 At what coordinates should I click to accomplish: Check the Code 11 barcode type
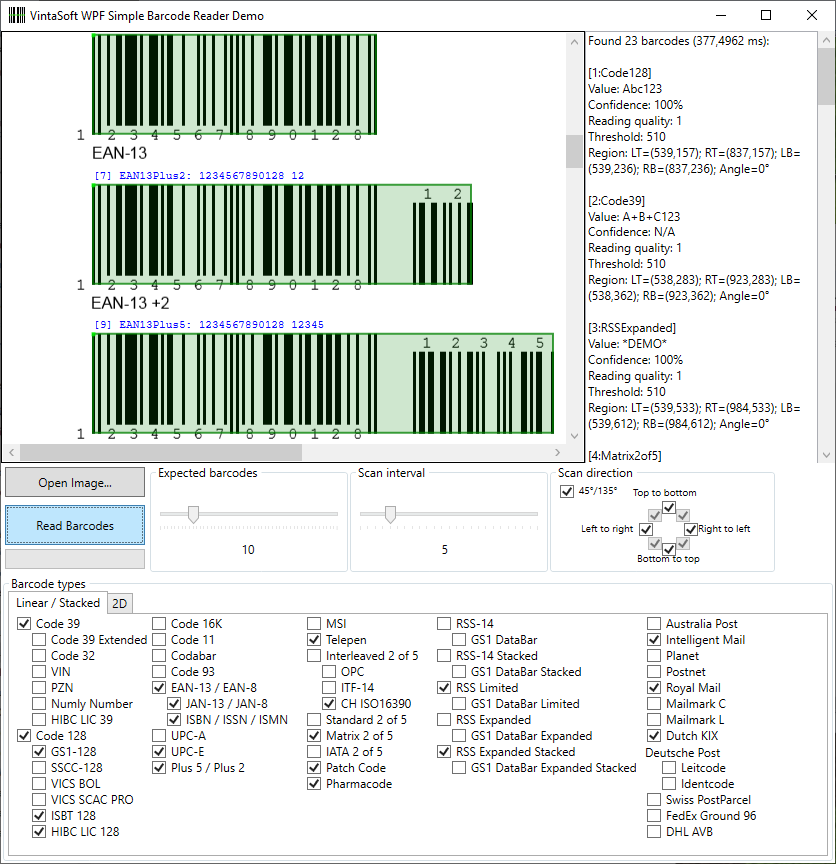[x=159, y=639]
